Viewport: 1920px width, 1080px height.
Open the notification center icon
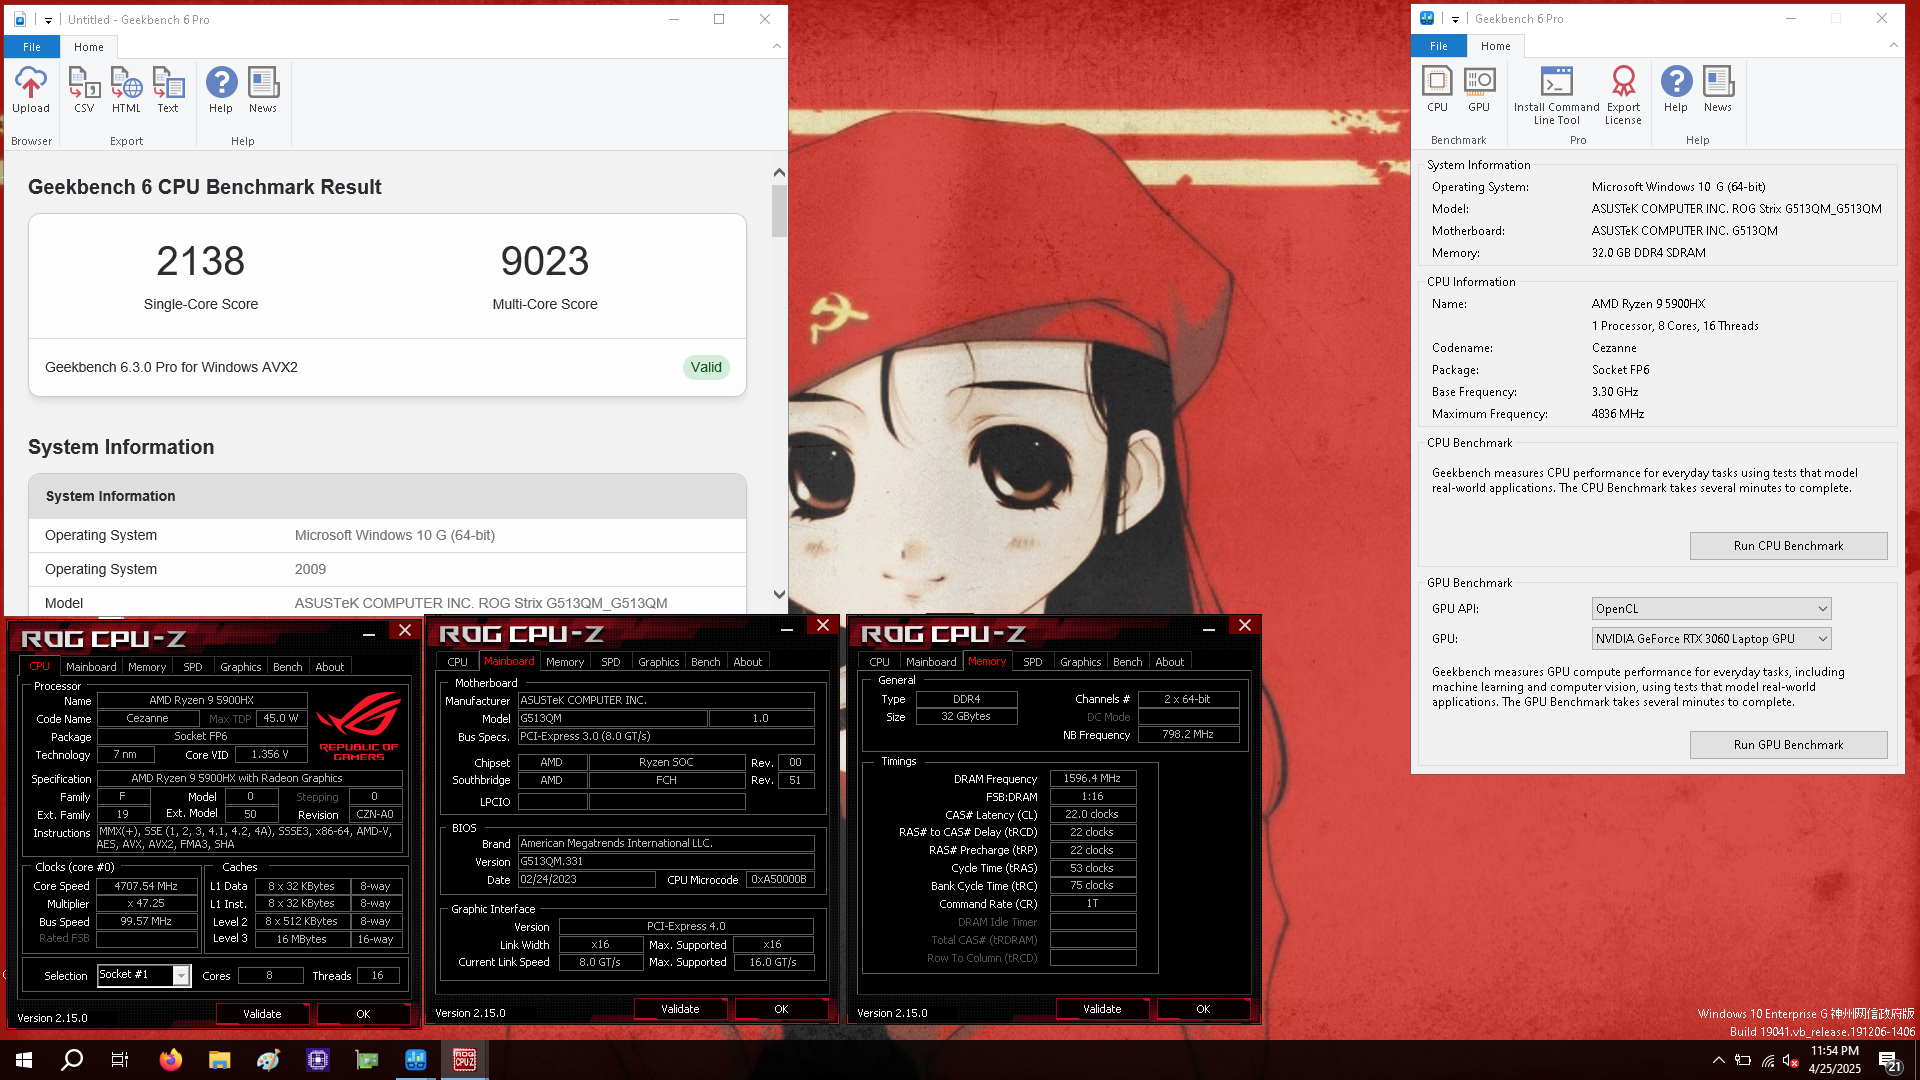tap(1889, 1060)
